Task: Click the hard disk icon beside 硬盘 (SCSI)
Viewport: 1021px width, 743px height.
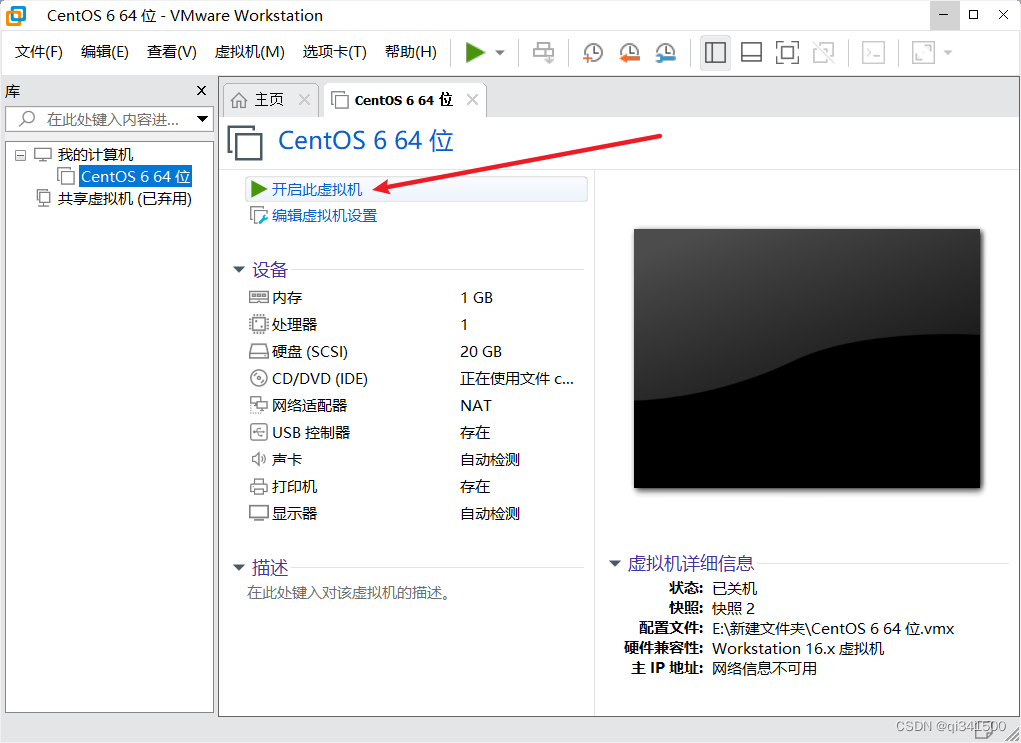Action: click(x=259, y=352)
